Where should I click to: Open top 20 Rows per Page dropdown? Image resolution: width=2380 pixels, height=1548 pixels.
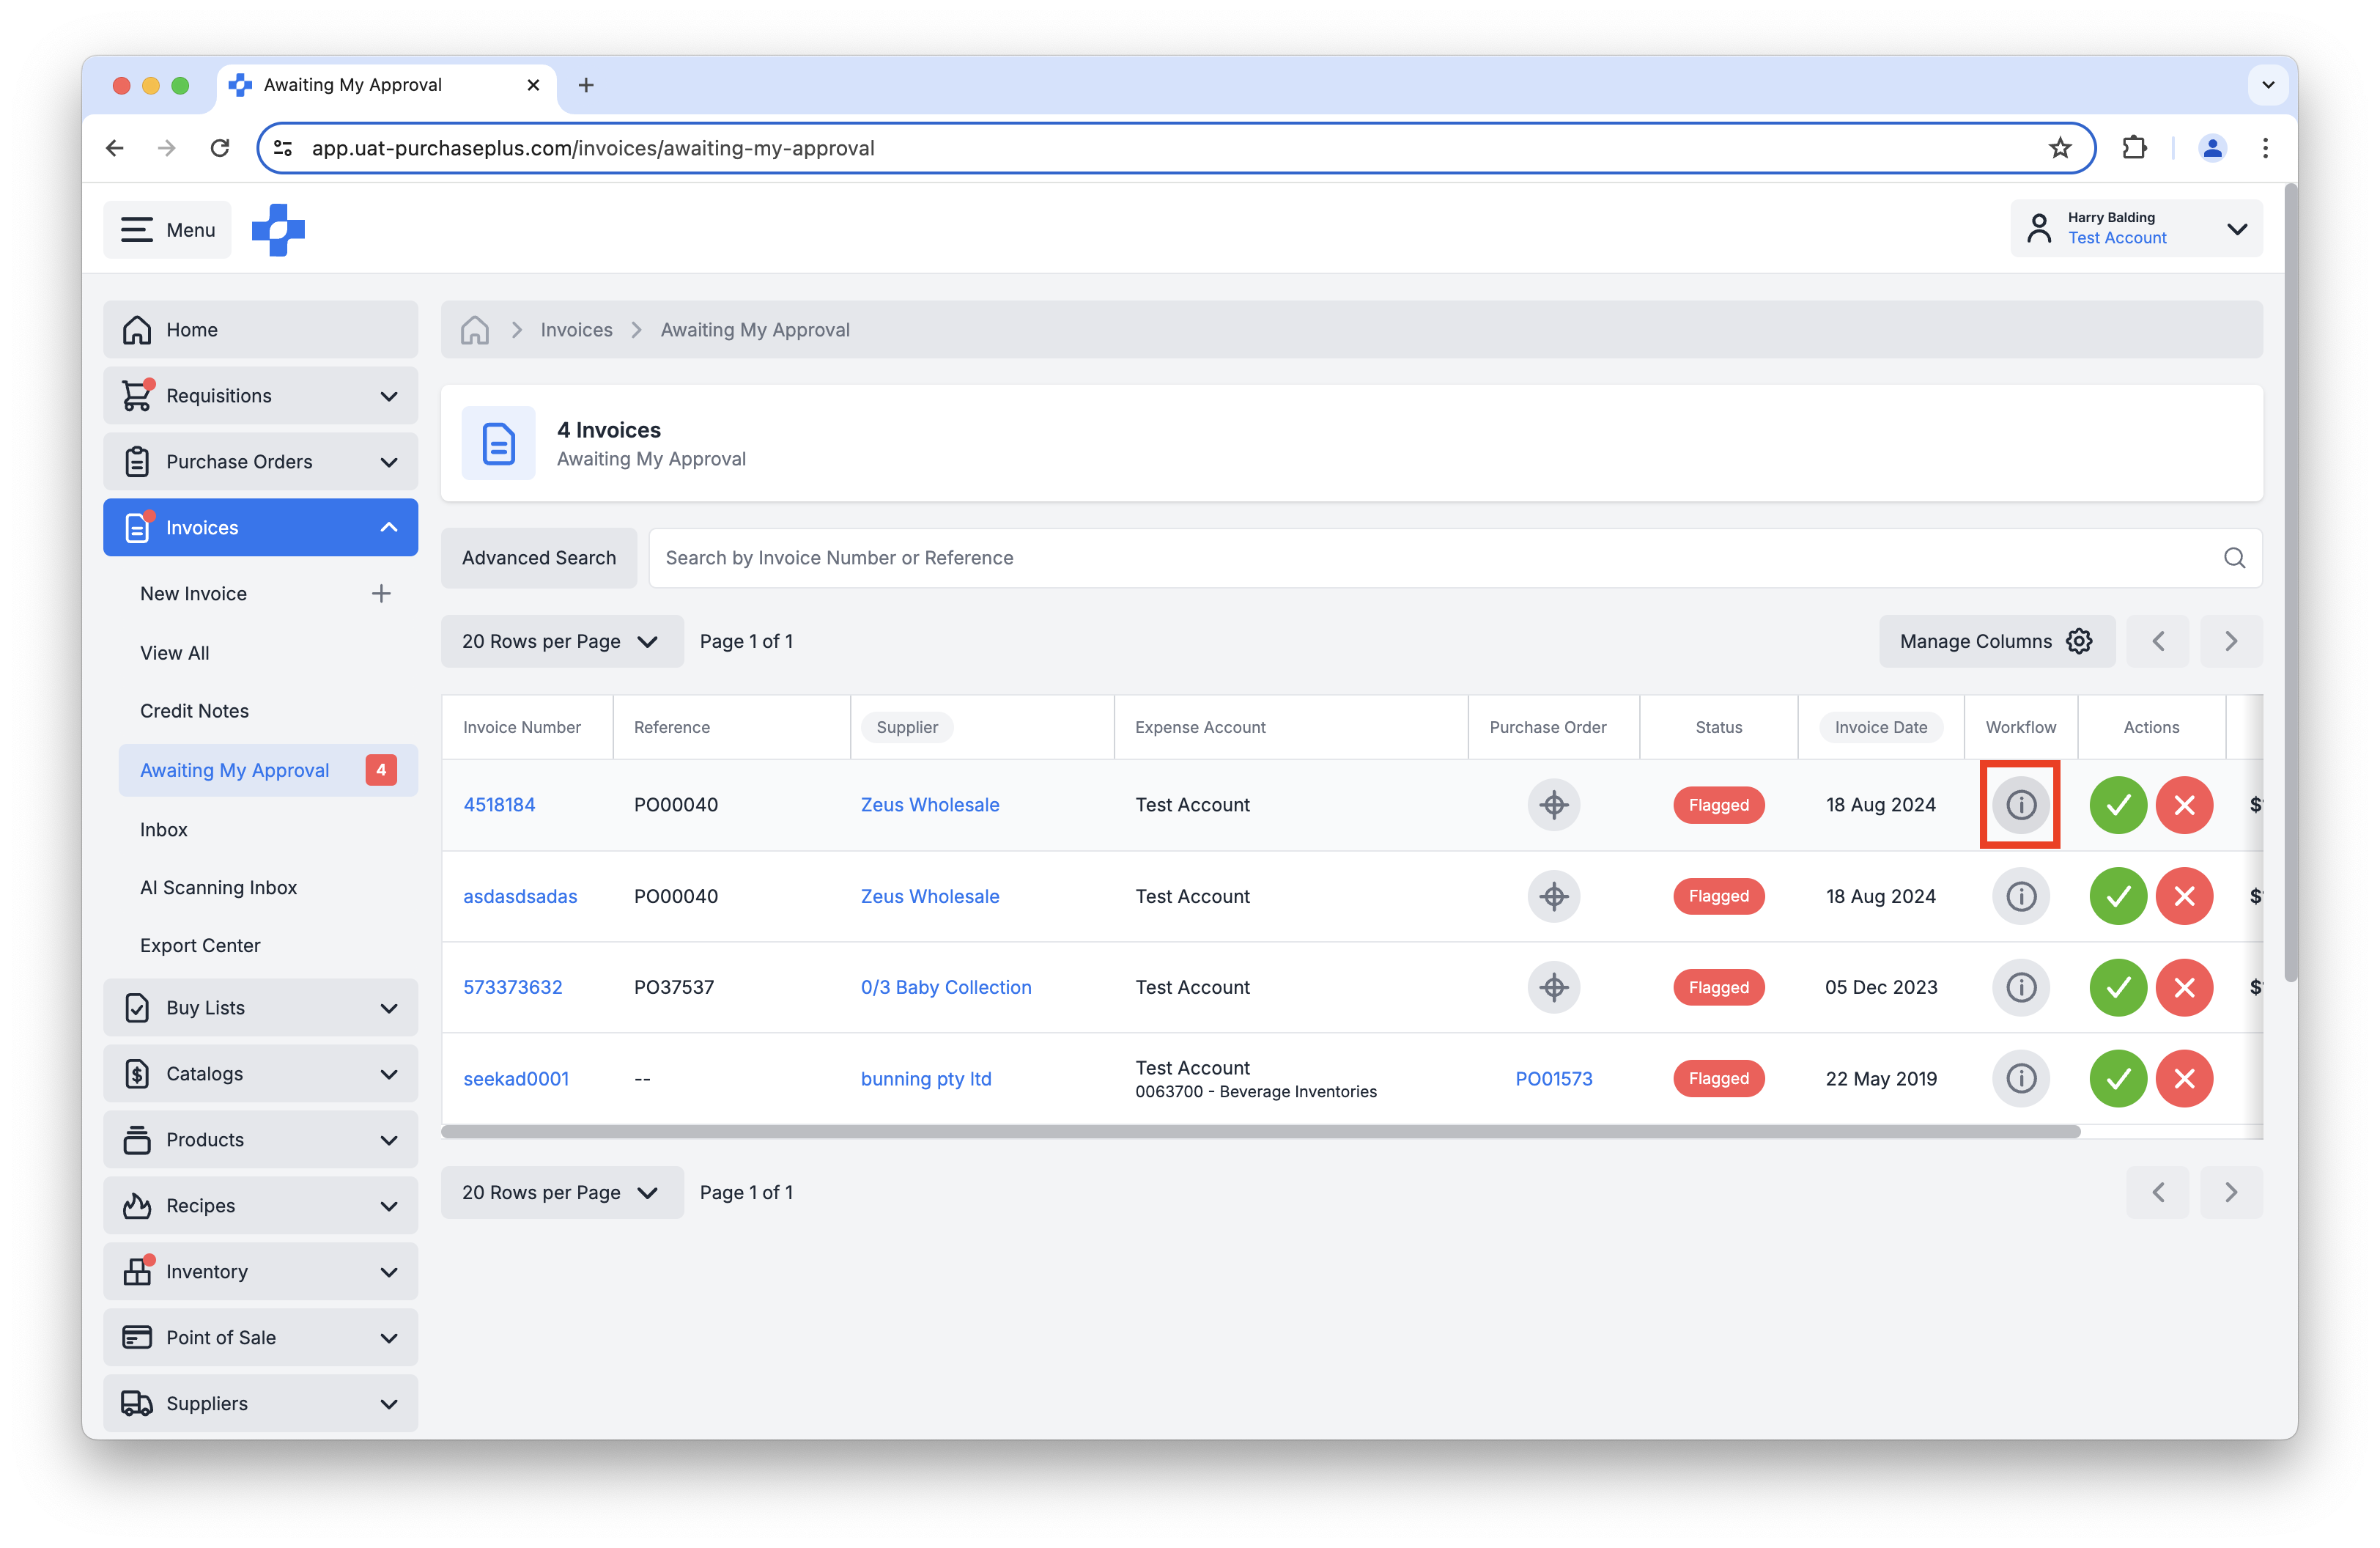click(562, 641)
